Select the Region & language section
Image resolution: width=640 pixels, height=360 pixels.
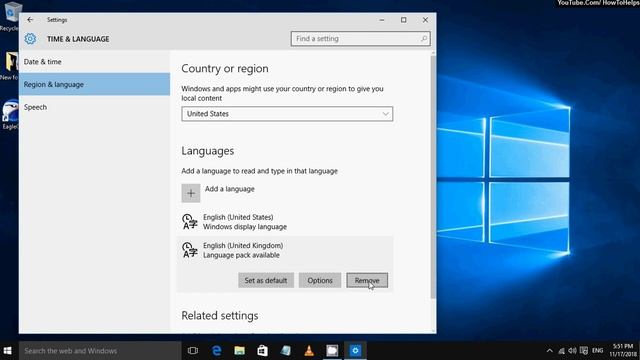(94, 84)
